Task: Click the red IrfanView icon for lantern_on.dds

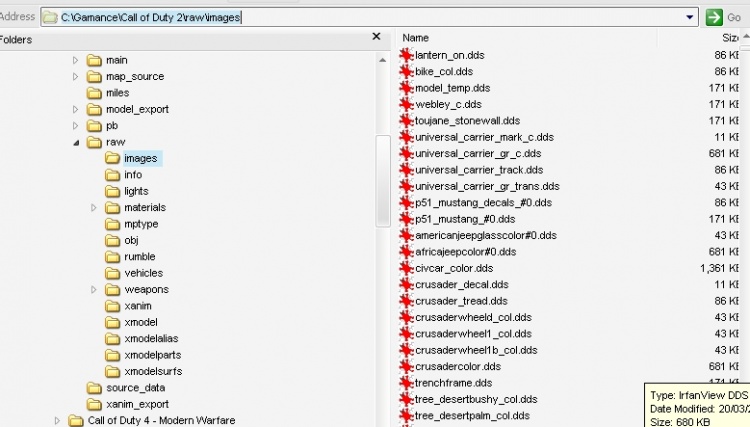Action: (406, 55)
